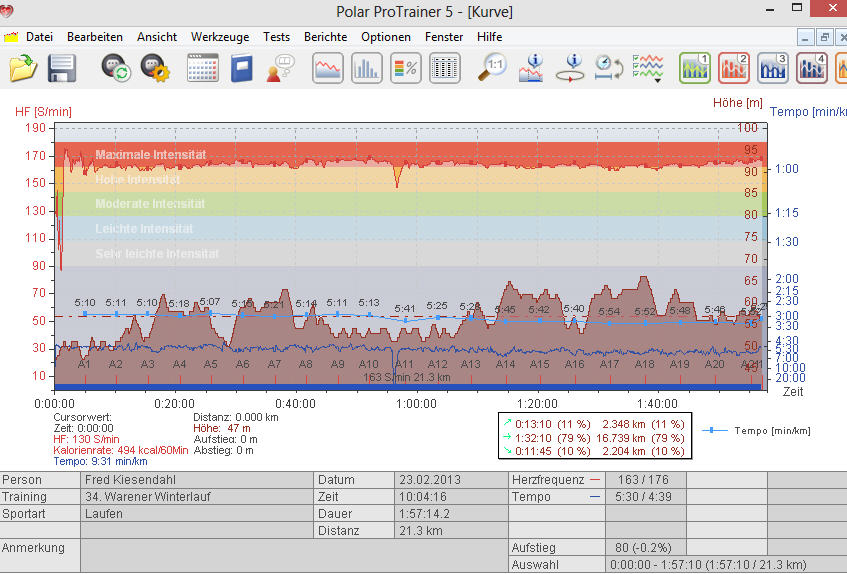Click the Anmerkung notes field

click(294, 556)
